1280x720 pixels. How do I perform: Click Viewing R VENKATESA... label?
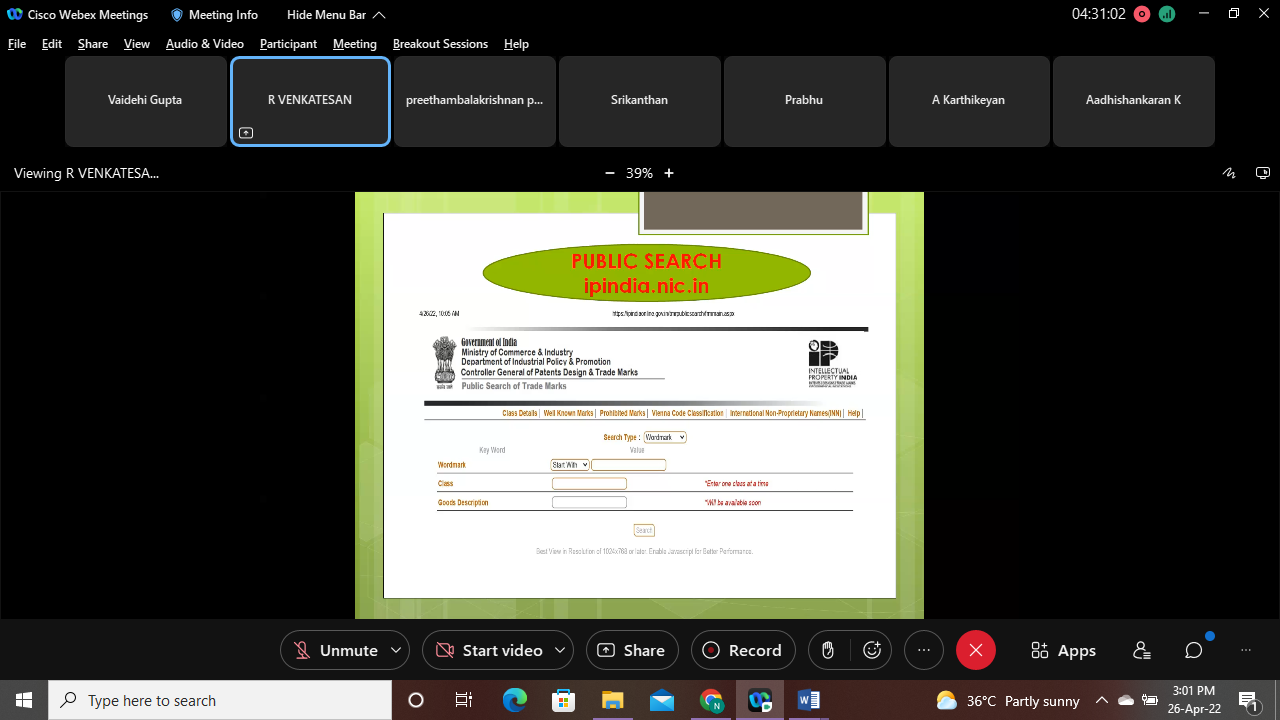click(x=86, y=173)
